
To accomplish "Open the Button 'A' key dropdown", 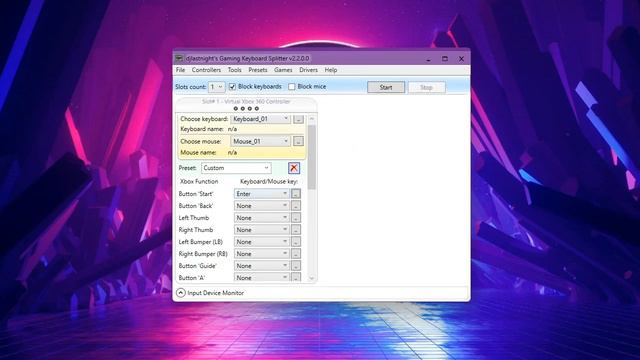I will point(262,278).
